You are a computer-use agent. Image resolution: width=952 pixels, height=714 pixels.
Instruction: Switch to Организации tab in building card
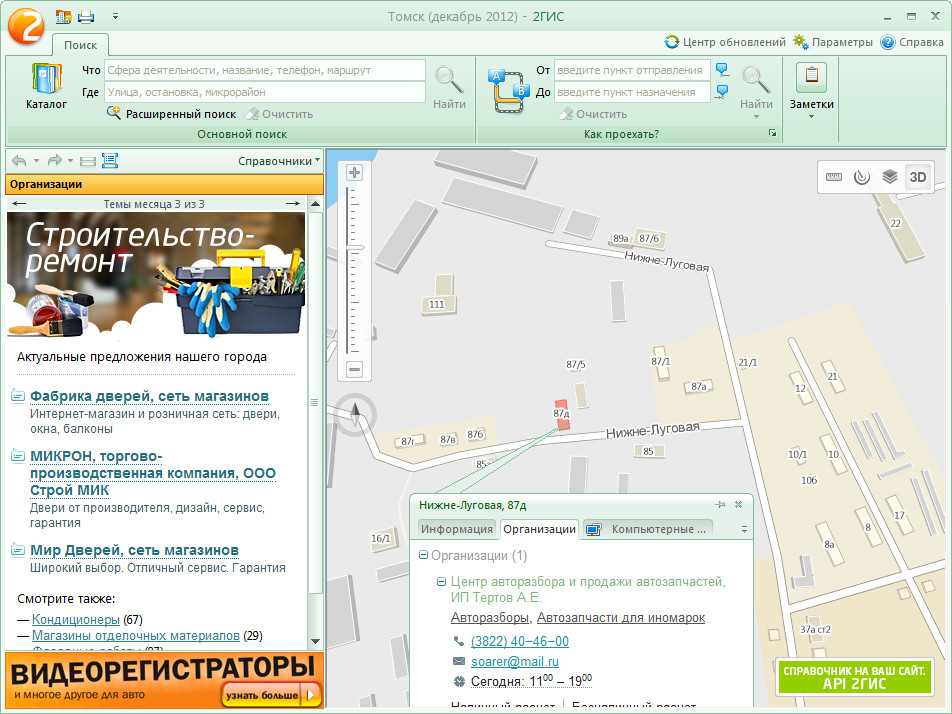click(539, 529)
